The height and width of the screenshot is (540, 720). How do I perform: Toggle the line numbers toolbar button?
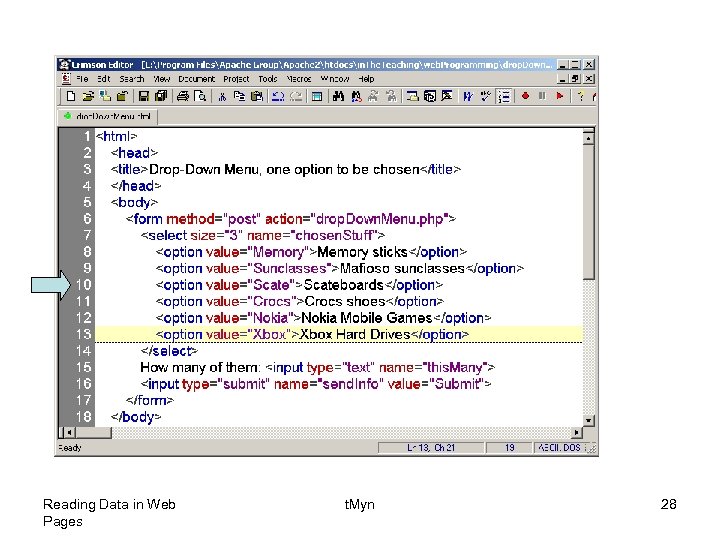click(x=504, y=96)
